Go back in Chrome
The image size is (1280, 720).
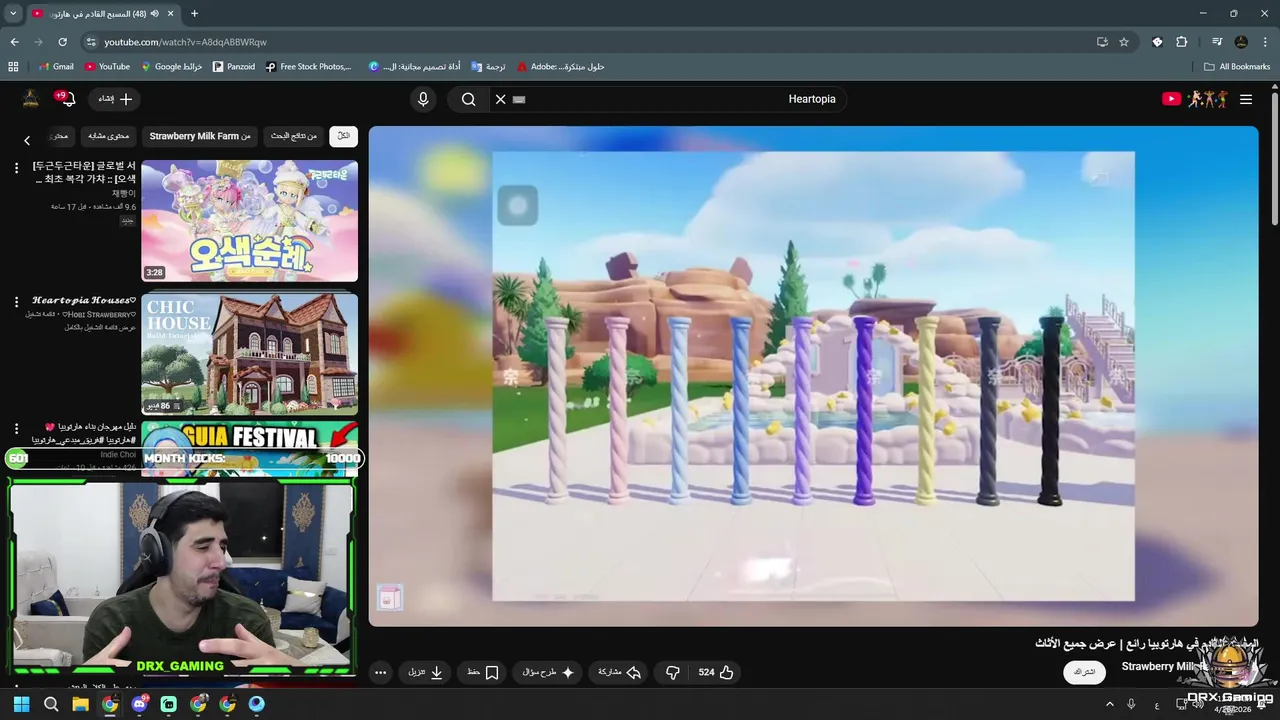point(14,42)
